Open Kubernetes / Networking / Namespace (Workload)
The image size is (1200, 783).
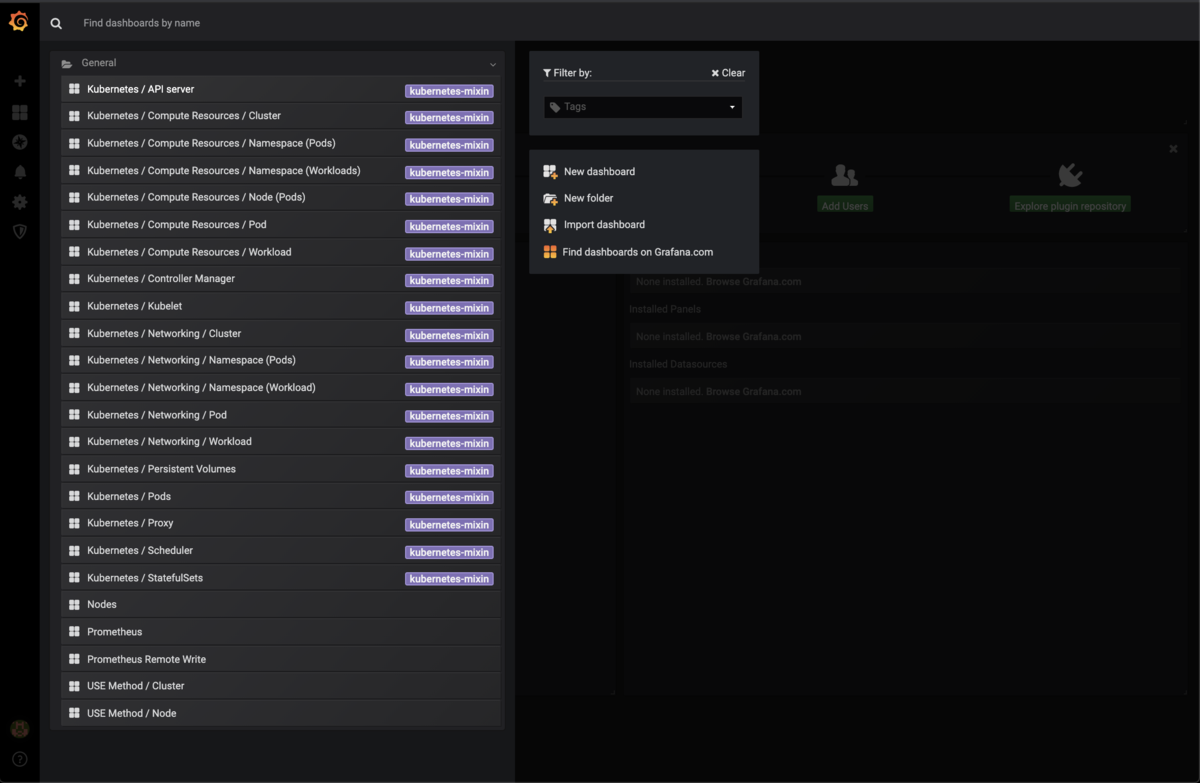(x=281, y=387)
